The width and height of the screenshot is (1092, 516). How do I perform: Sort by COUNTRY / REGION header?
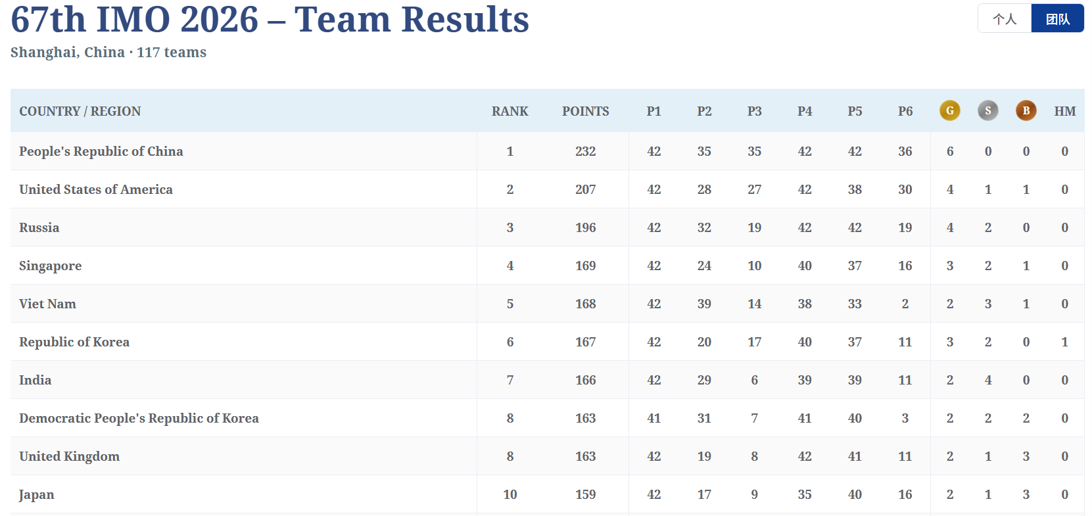[80, 111]
